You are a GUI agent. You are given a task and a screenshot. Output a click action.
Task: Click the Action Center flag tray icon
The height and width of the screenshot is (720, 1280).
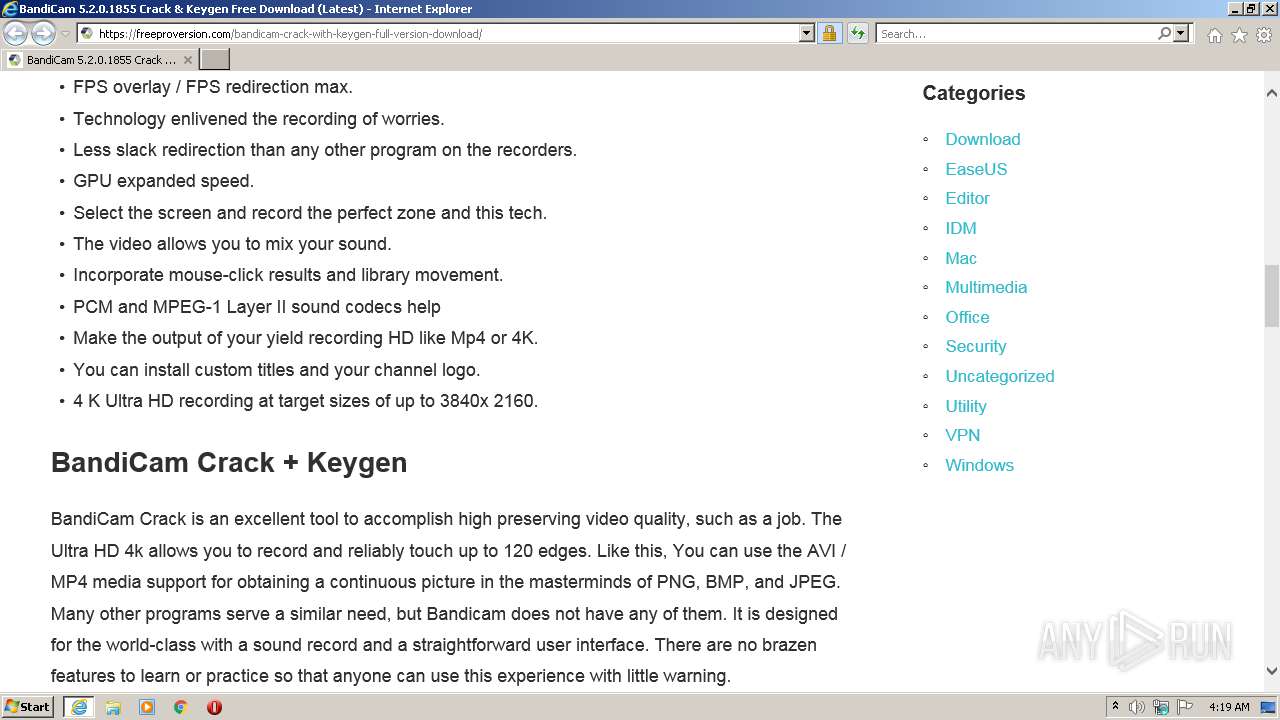(x=1184, y=707)
